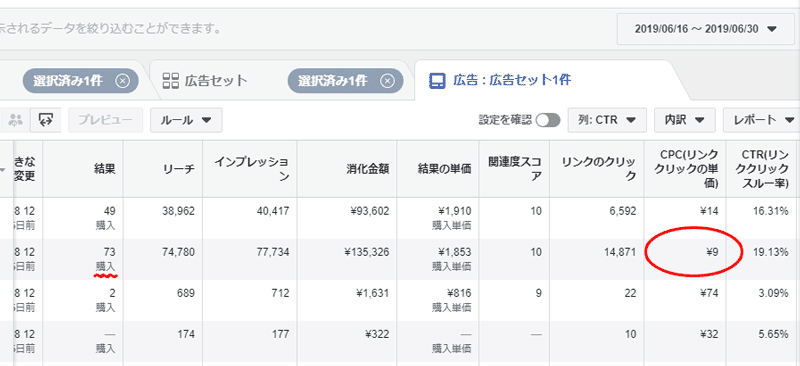Viewport: 800px width, 366px height.
Task: Click the circled ¥9 CPC cell
Action: (x=712, y=252)
